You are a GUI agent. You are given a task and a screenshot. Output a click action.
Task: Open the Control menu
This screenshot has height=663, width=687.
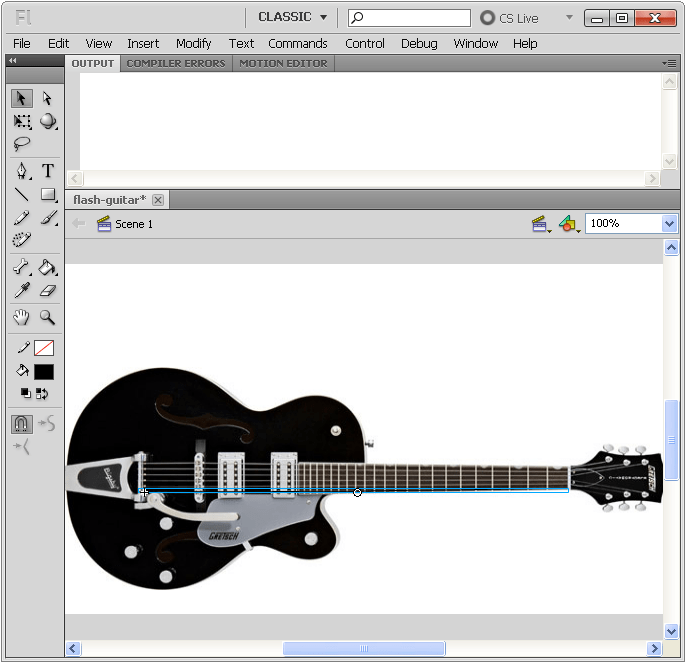(x=365, y=43)
